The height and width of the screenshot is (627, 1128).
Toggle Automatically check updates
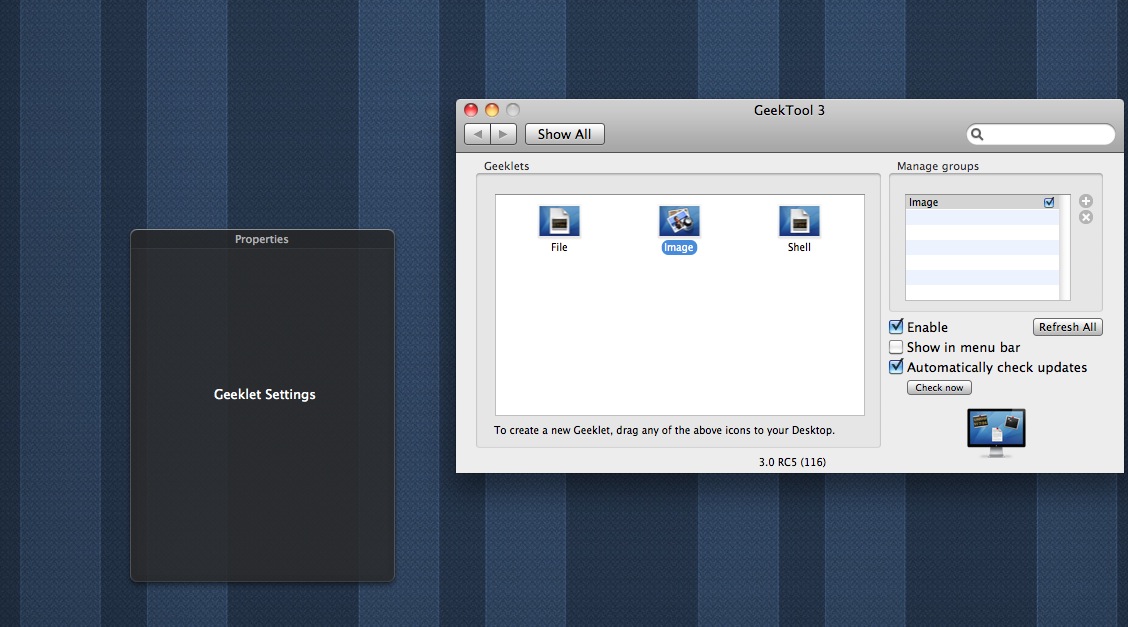(x=896, y=367)
